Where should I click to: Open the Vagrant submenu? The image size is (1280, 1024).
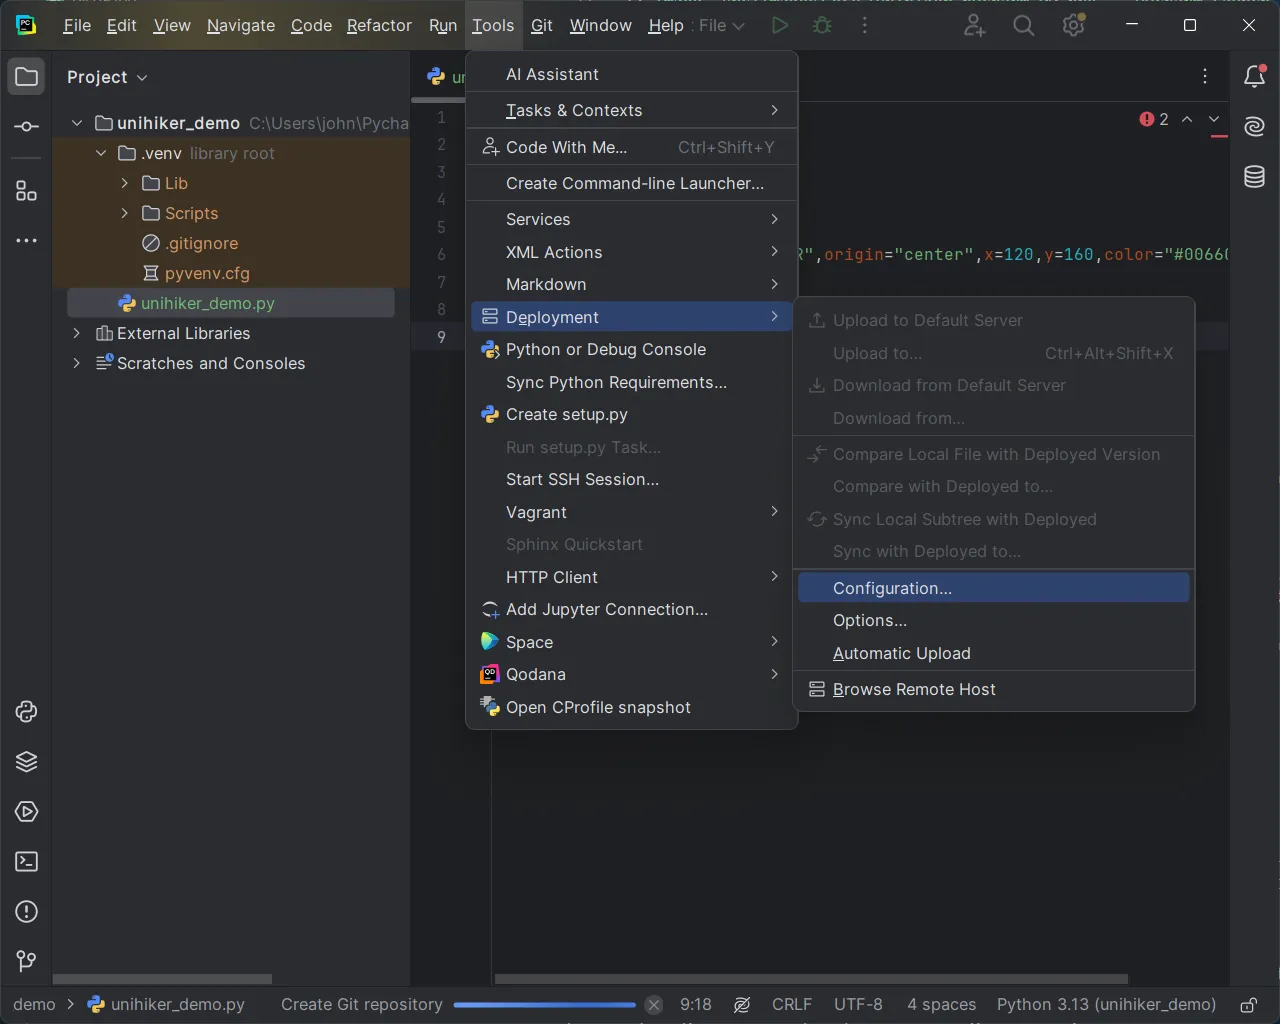632,512
